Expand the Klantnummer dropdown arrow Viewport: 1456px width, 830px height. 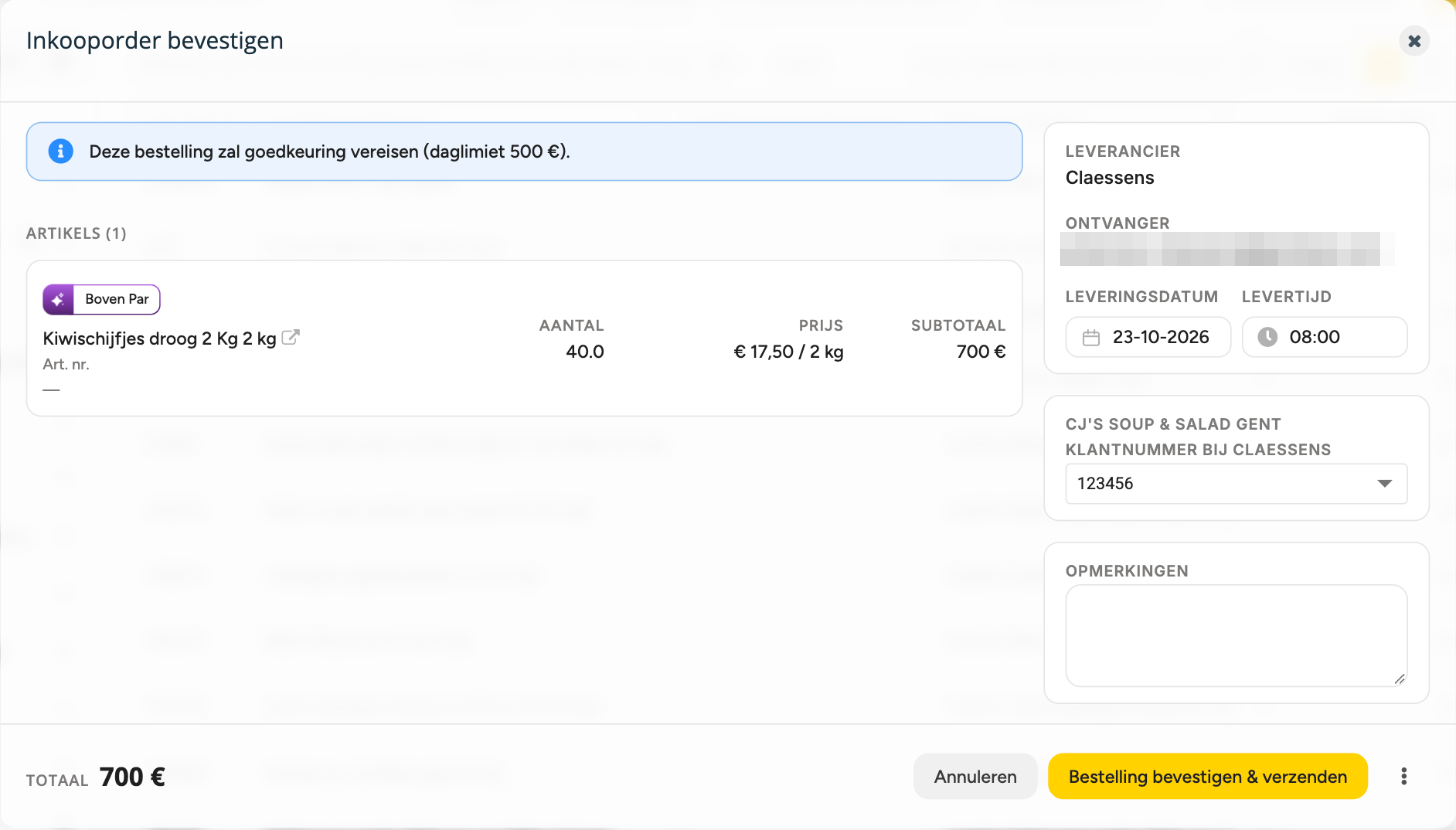1385,484
